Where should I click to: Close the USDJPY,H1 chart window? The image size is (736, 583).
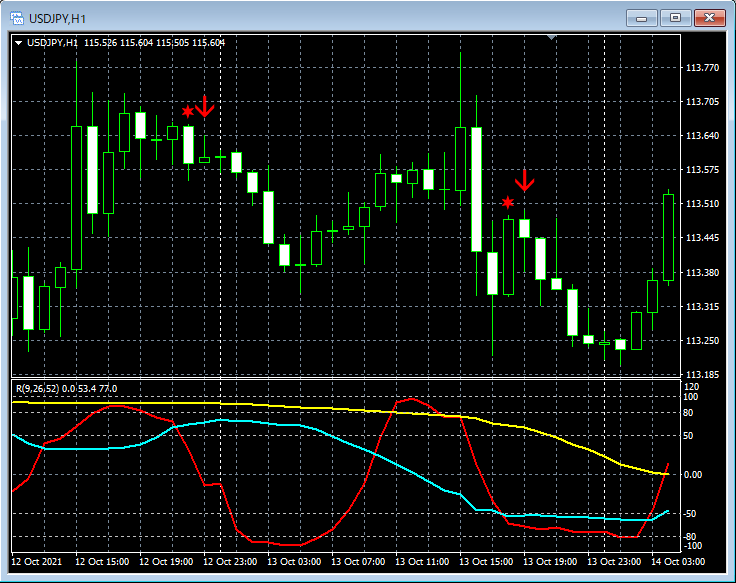point(710,18)
